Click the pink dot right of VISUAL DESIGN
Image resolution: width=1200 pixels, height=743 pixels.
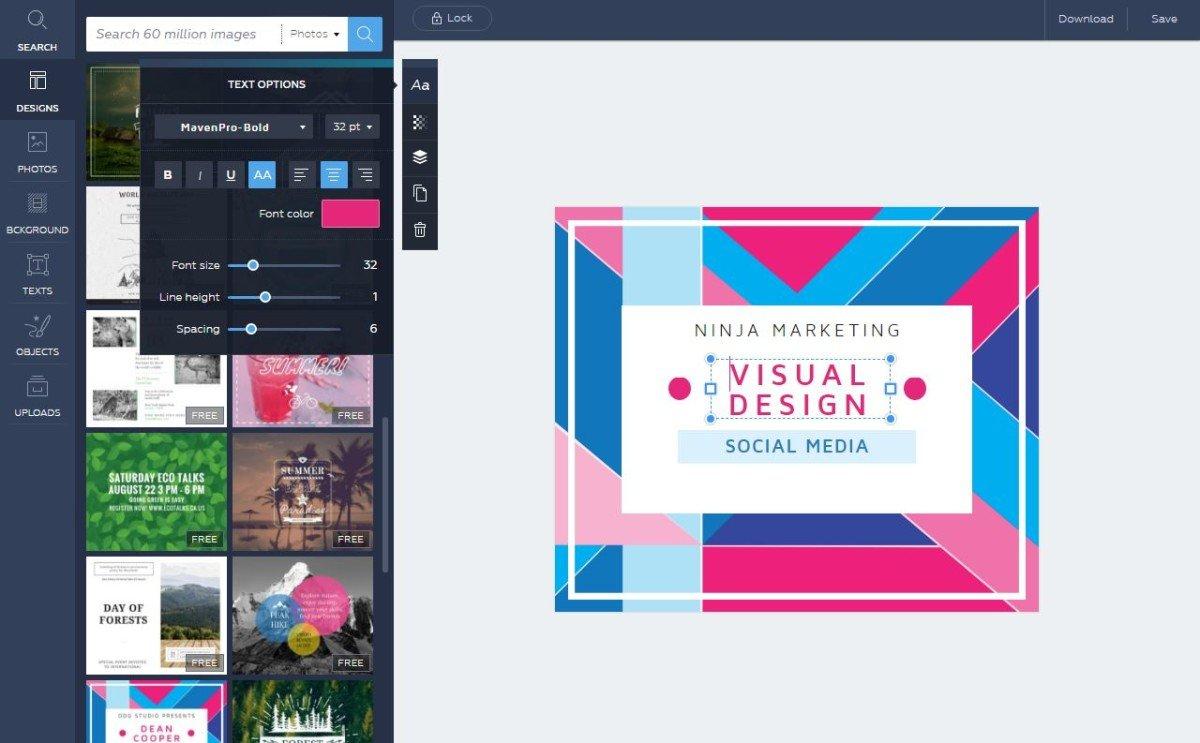coord(915,389)
